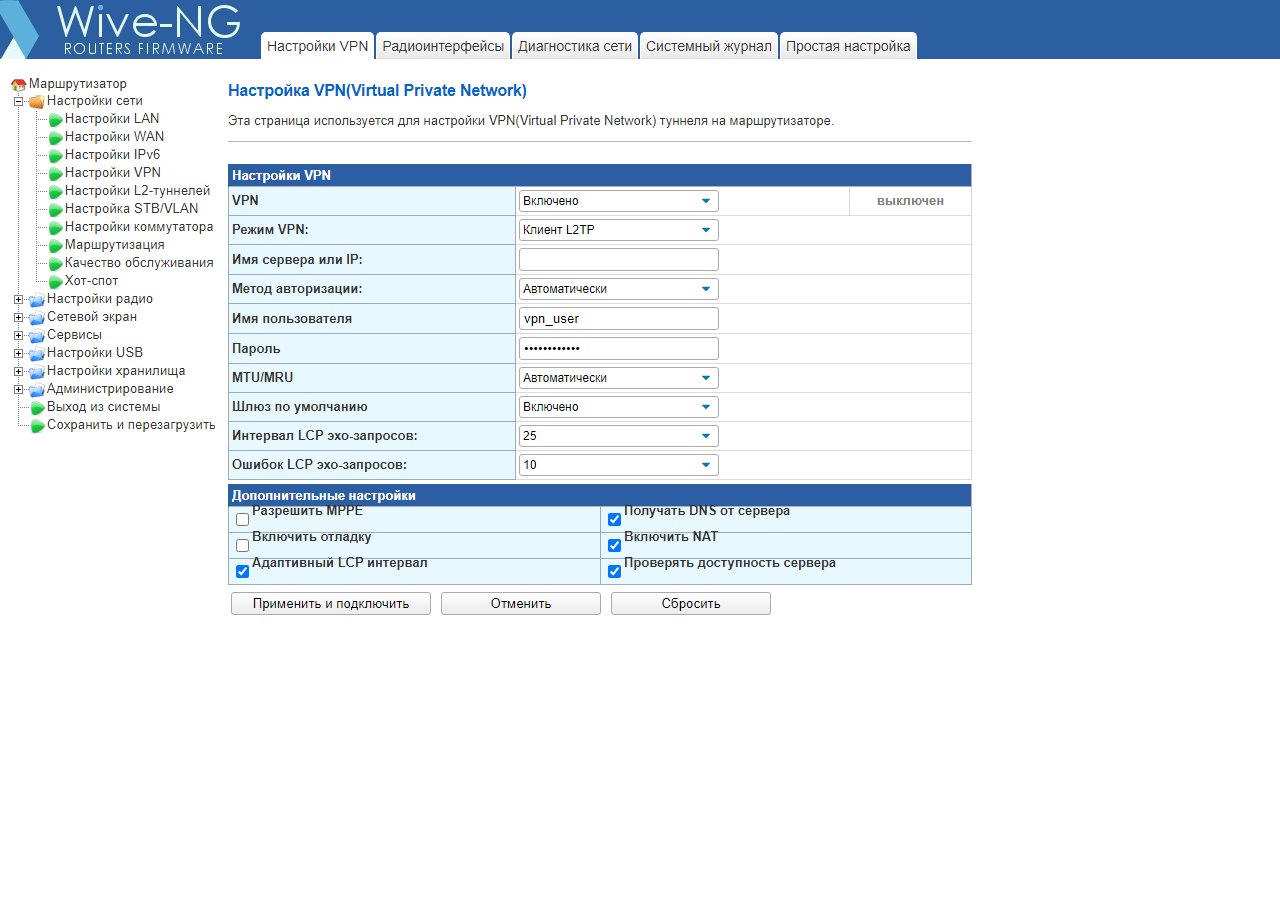The width and height of the screenshot is (1280, 913).
Task: Click the green icon beside Настройки IPv6
Action: (56, 156)
